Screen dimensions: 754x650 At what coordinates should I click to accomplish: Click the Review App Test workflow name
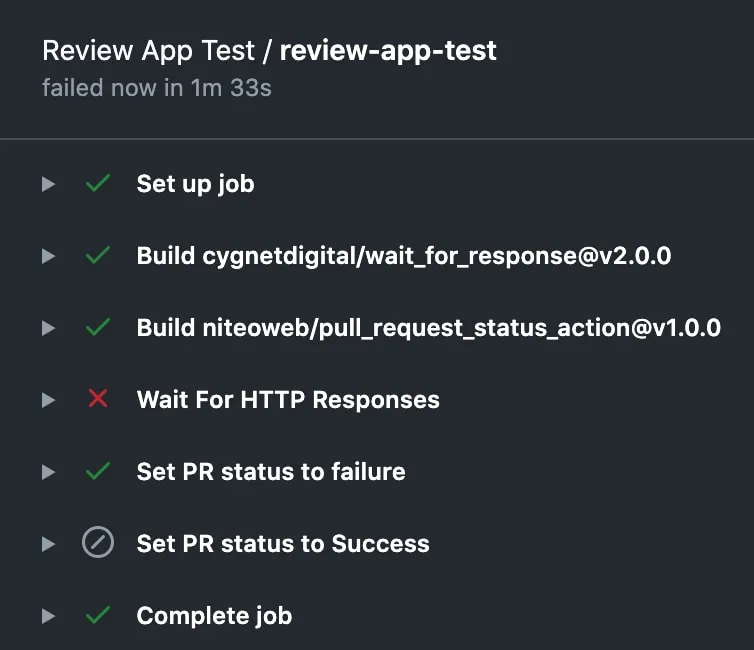(149, 51)
